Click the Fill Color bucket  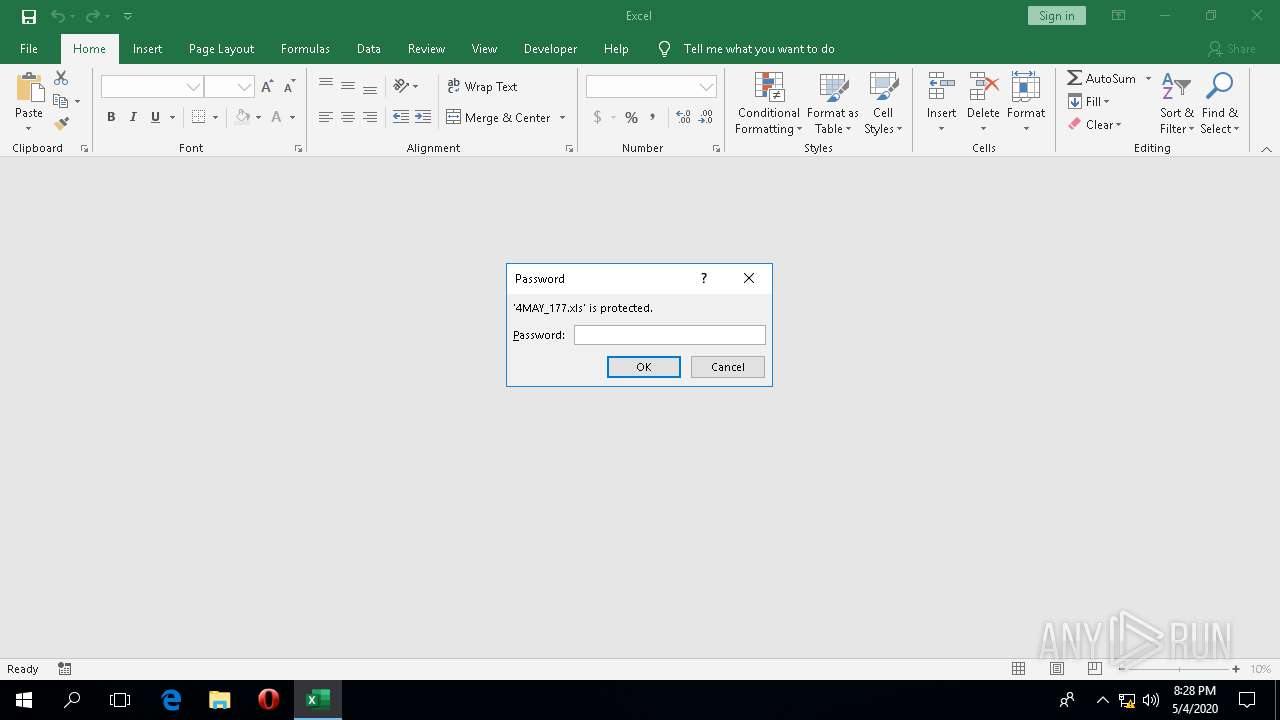coord(243,117)
